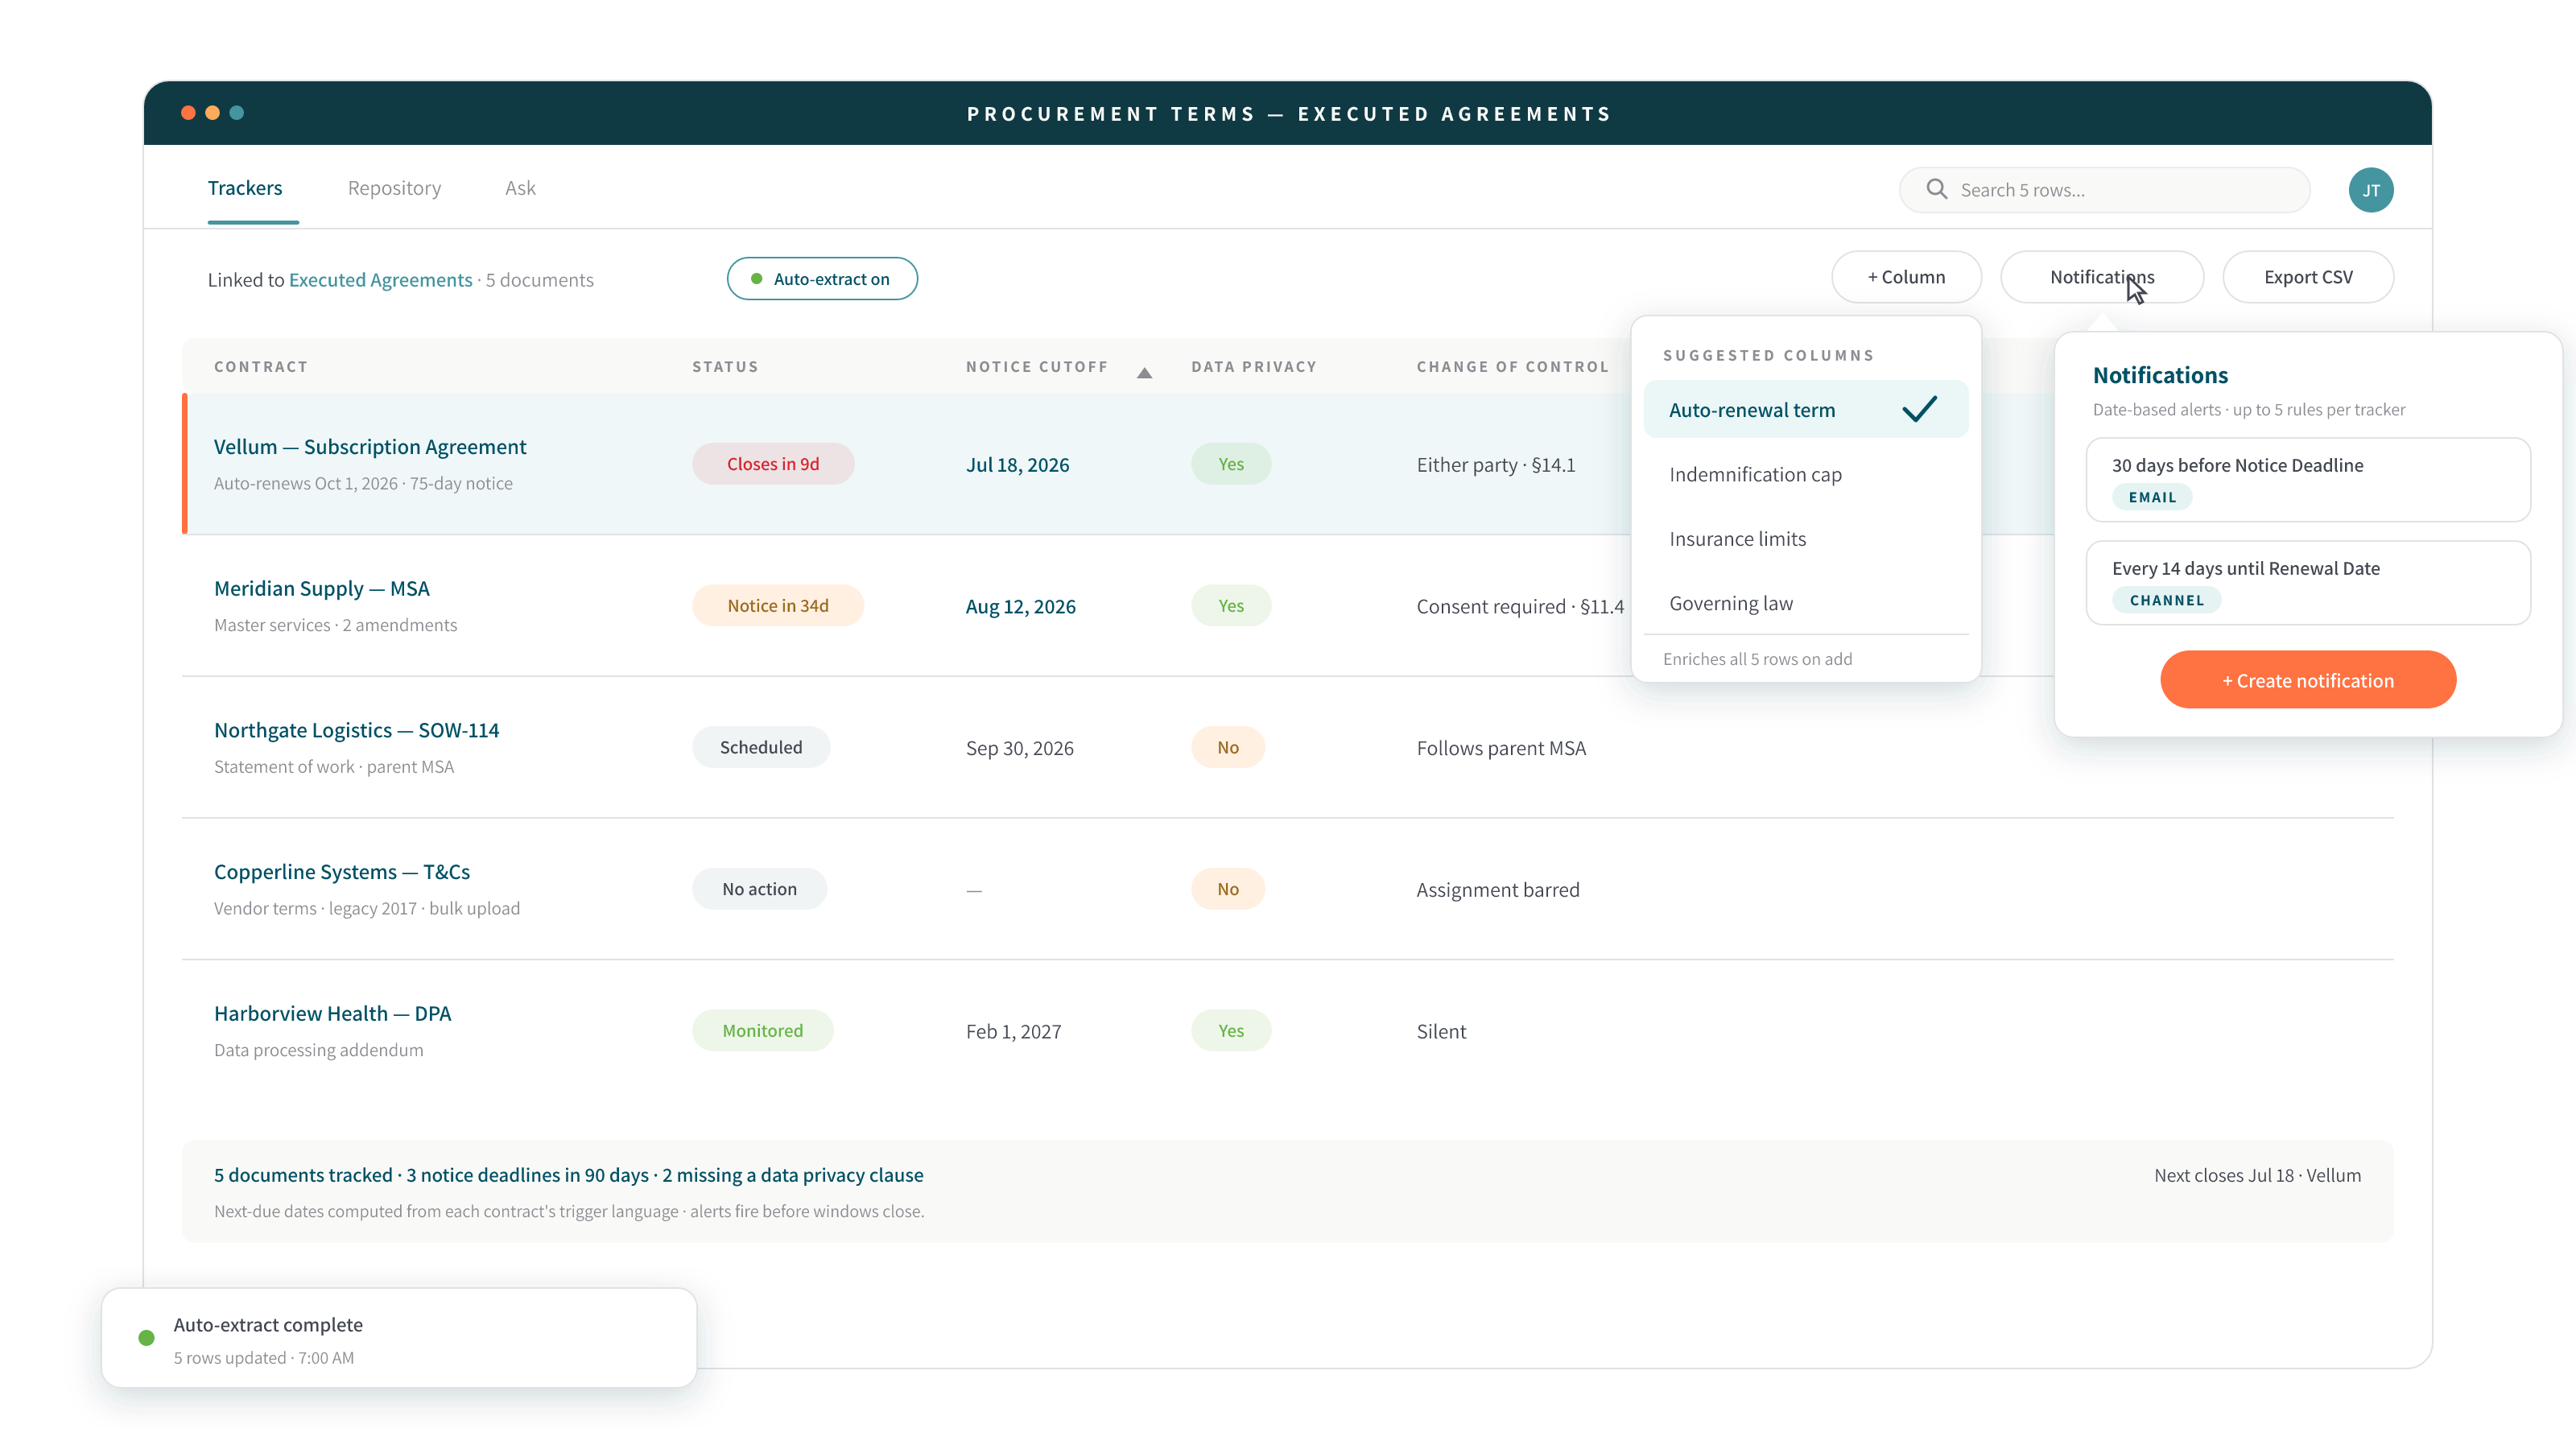Viewport: 2576px width, 1449px height.
Task: Select Auto-renewal term suggested column
Action: point(1805,409)
